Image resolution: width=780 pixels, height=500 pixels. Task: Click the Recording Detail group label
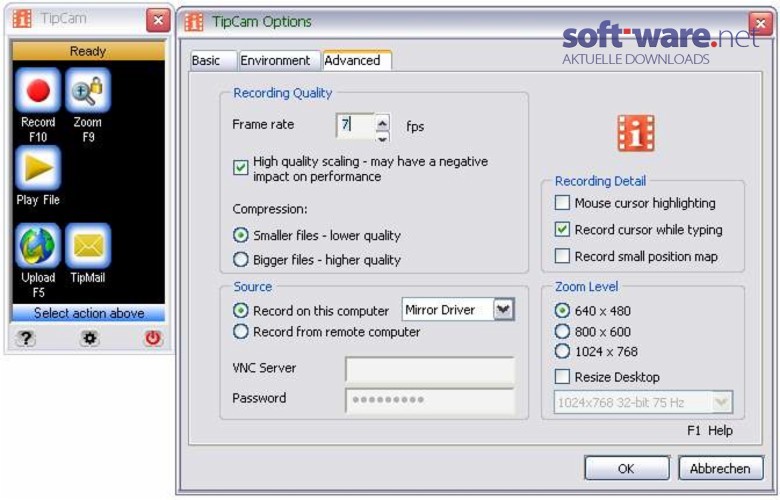pos(600,181)
